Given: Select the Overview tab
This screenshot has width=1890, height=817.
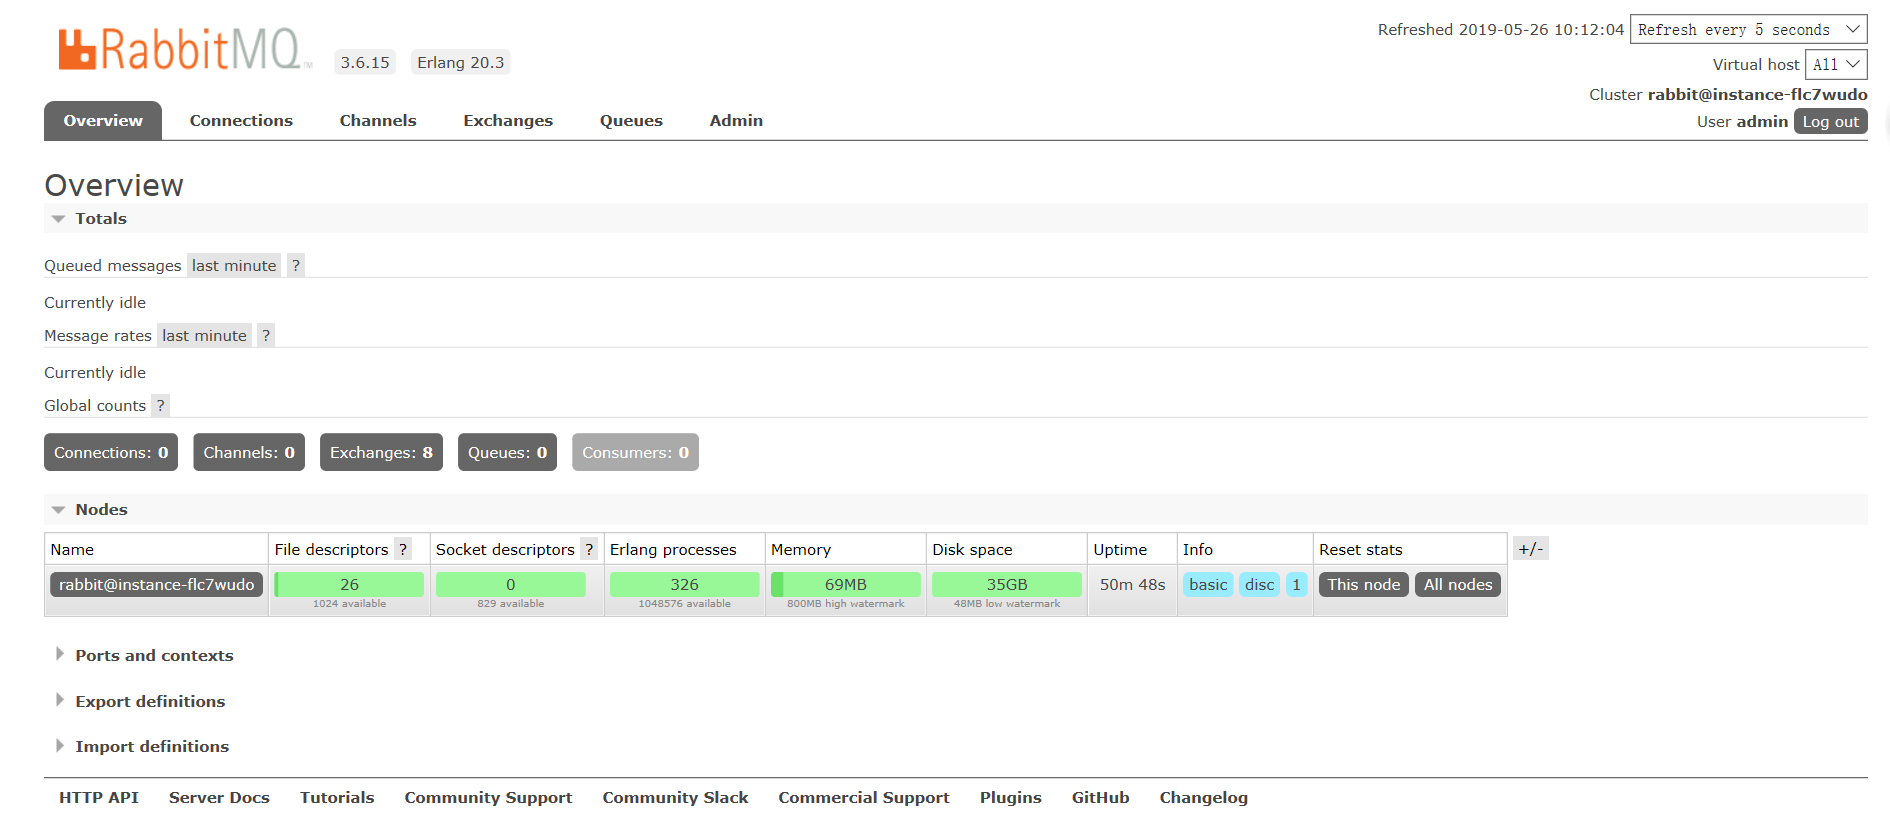Looking at the screenshot, I should tap(103, 120).
